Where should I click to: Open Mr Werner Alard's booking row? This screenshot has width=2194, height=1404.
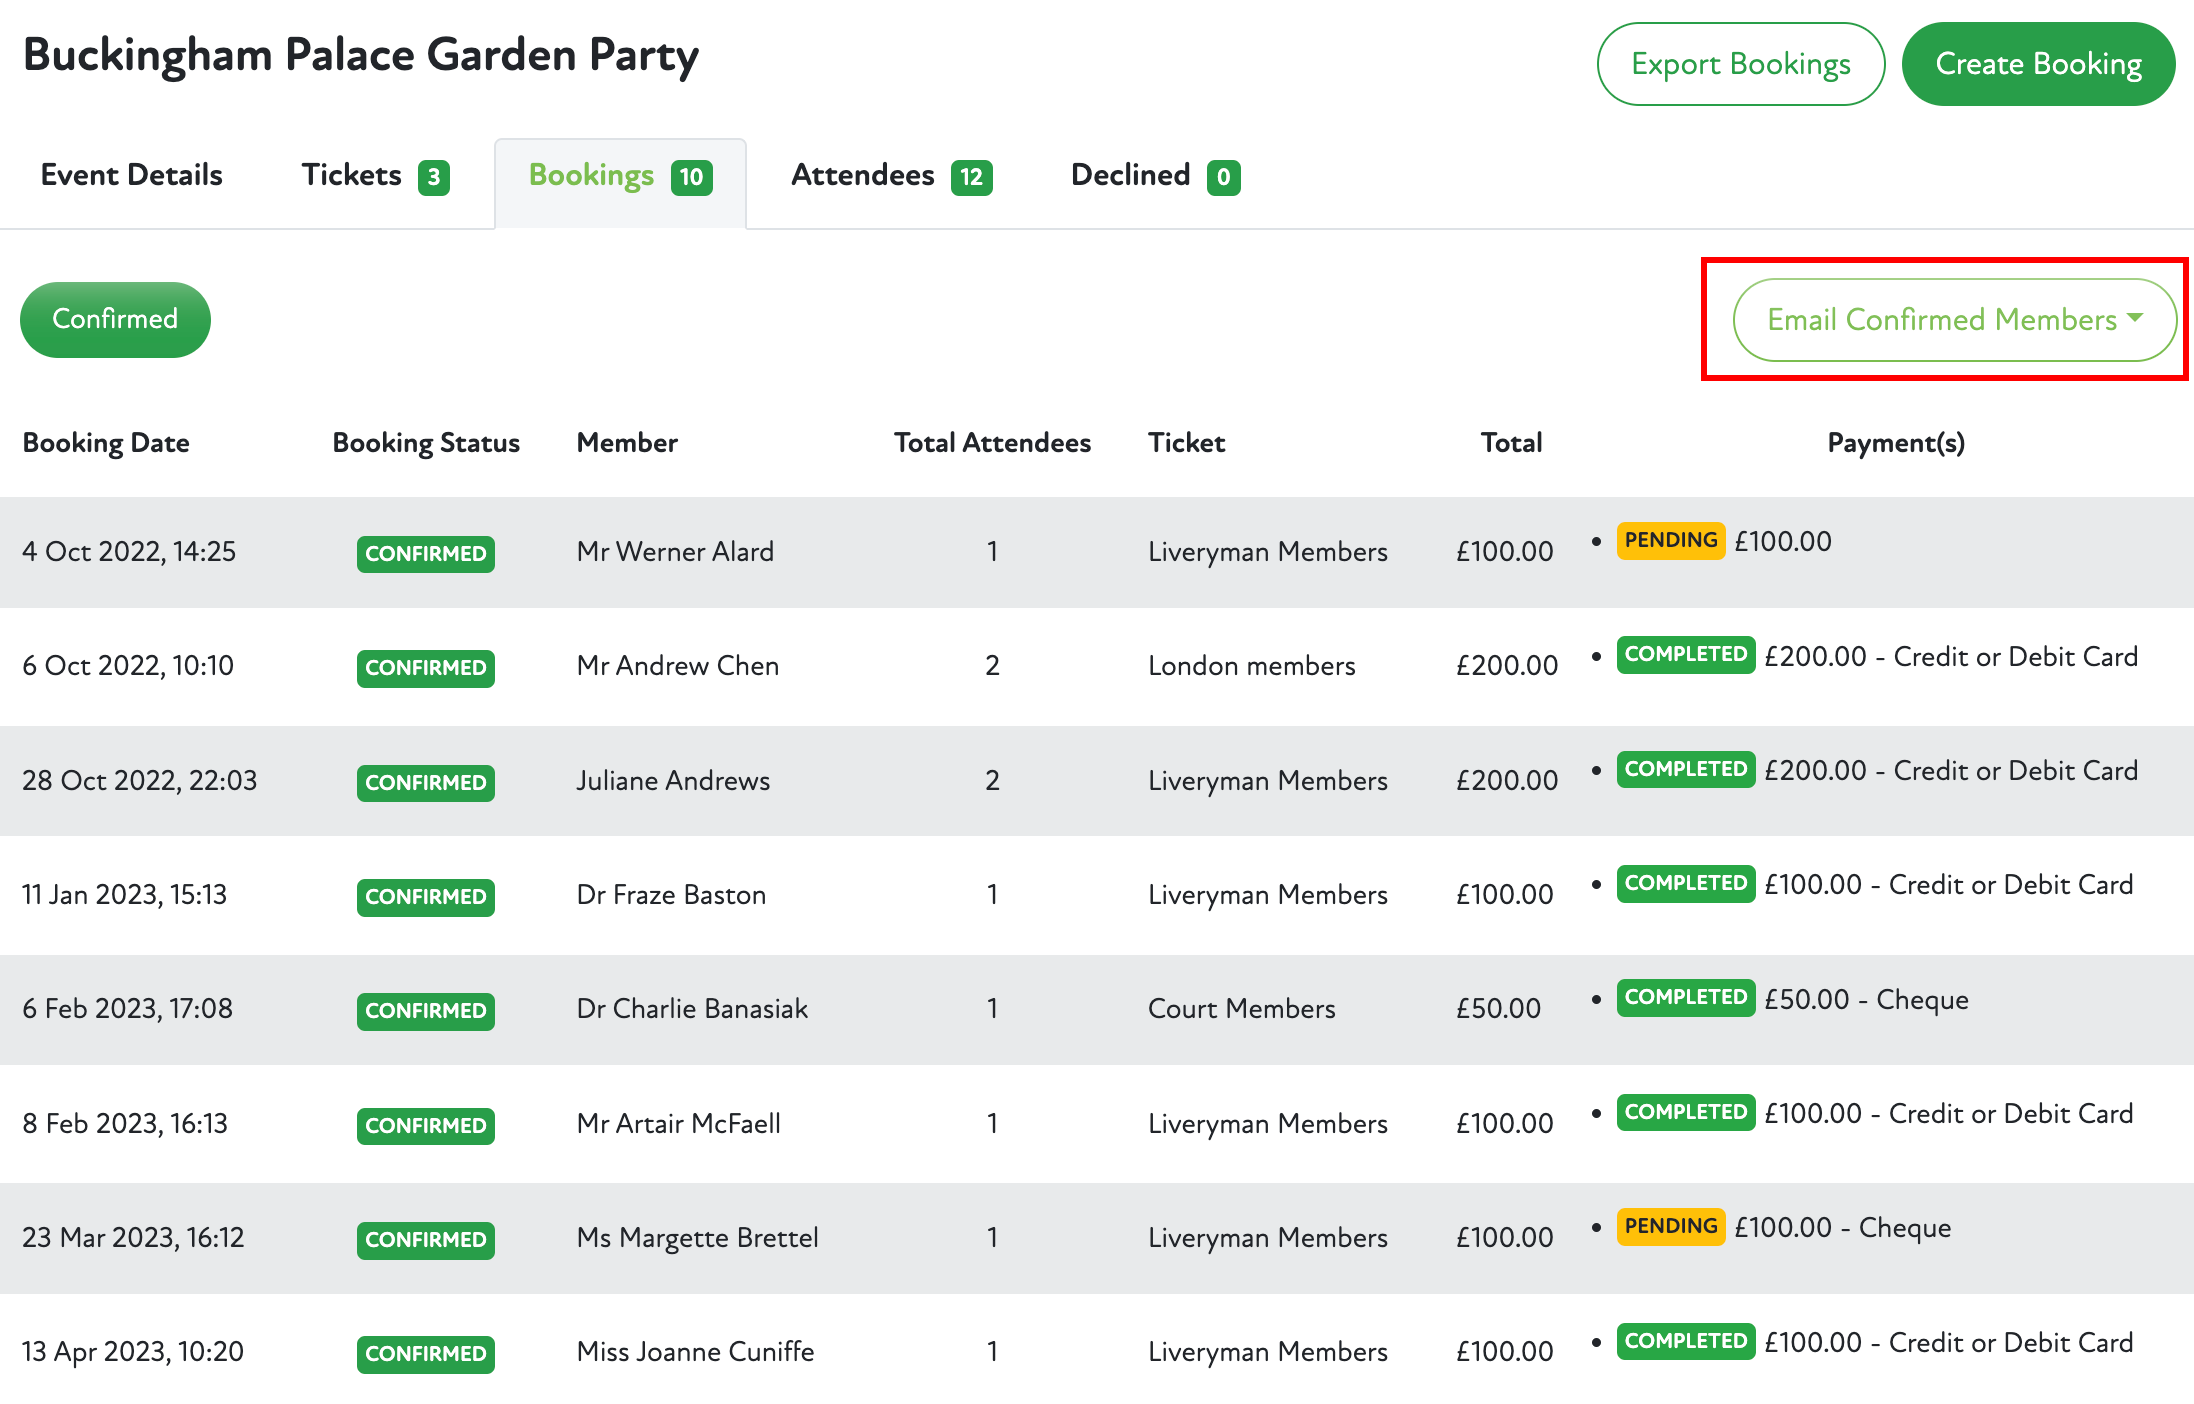tap(675, 552)
